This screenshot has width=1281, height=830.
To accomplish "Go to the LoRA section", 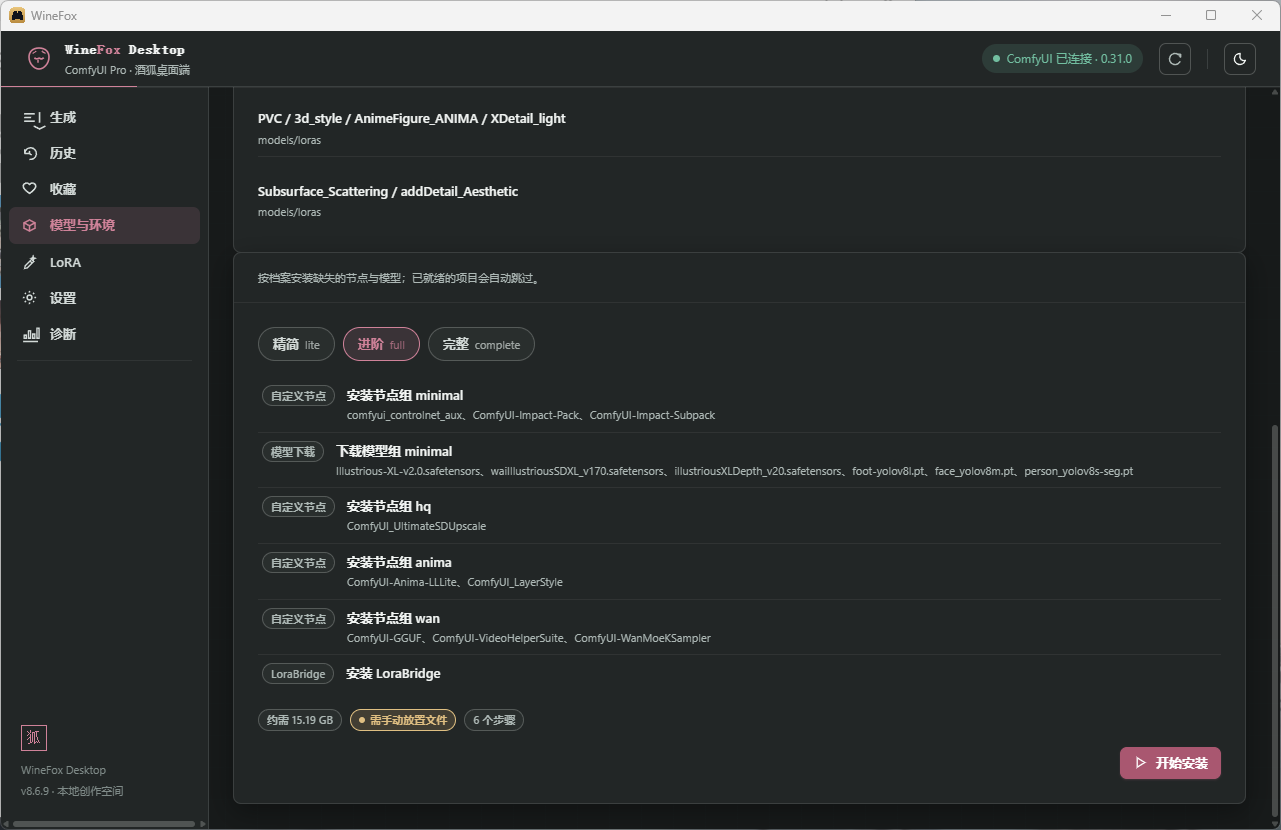I will [x=104, y=262].
